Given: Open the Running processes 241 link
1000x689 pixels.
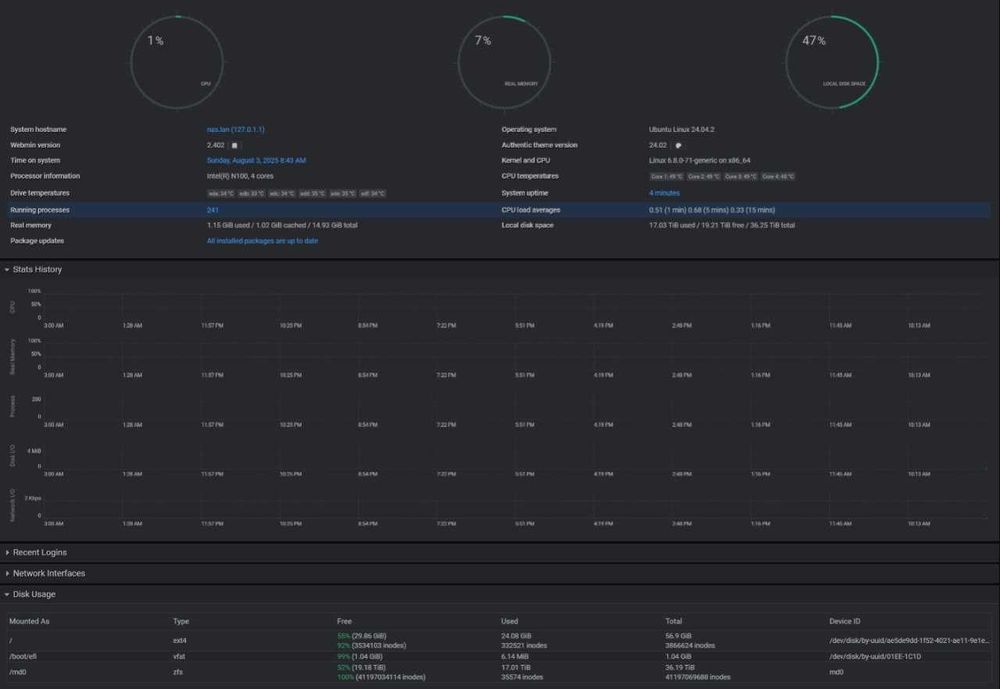Looking at the screenshot, I should coord(212,210).
